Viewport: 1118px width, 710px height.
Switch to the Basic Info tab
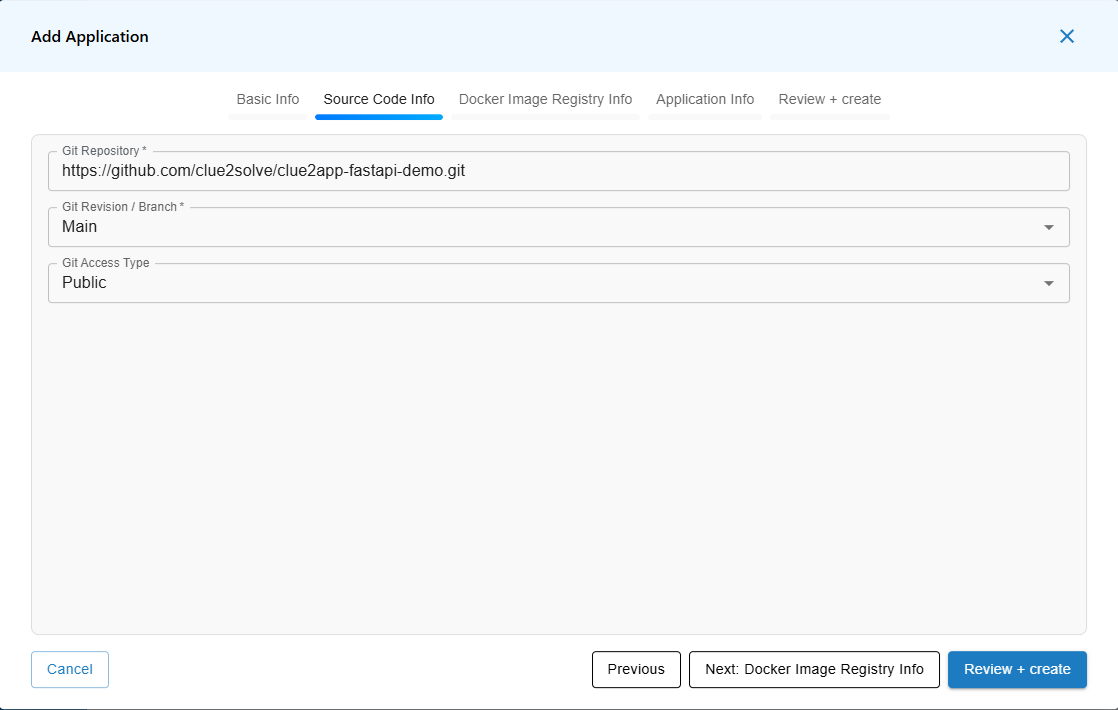click(x=268, y=100)
